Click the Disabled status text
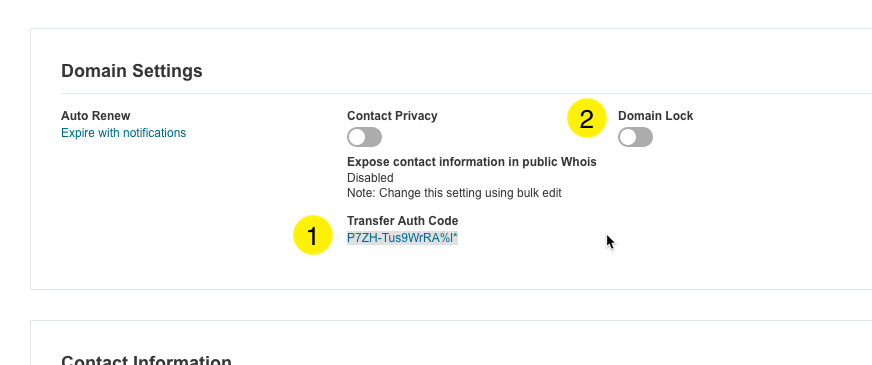872x365 pixels. coord(370,177)
